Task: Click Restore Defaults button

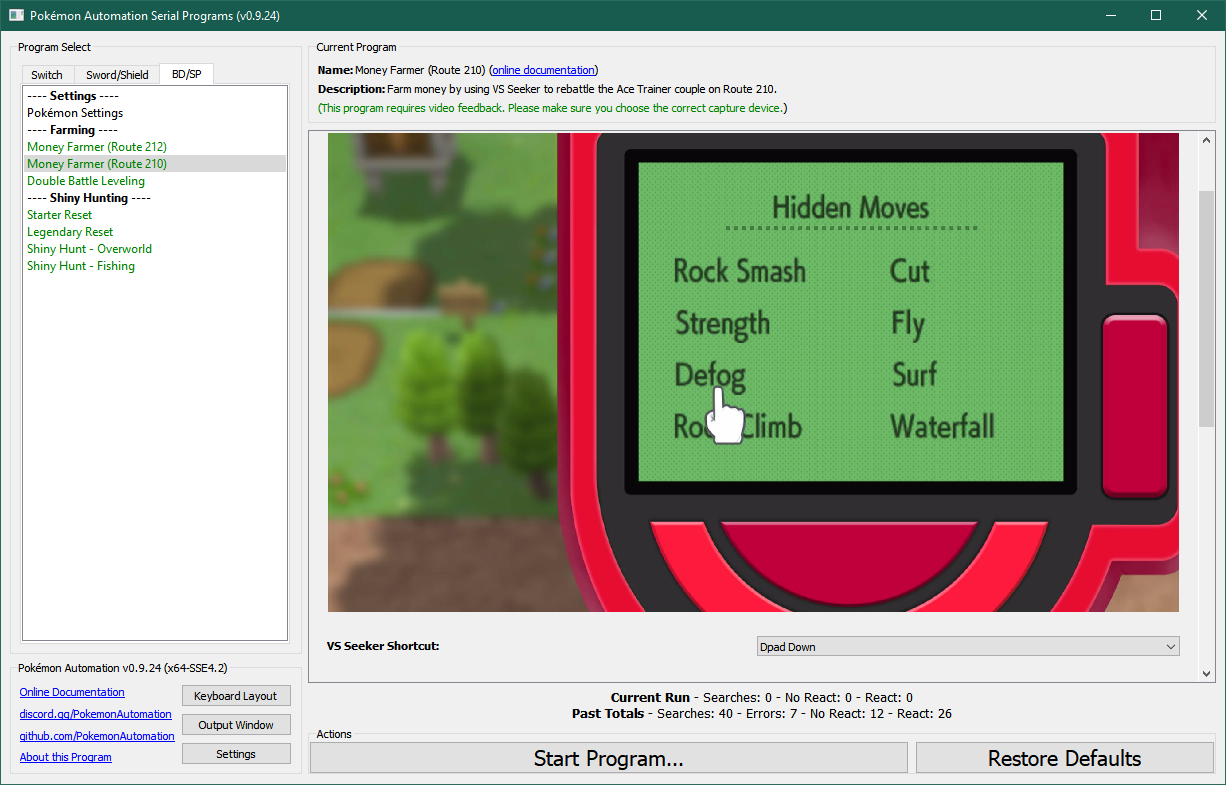Action: 1064,758
